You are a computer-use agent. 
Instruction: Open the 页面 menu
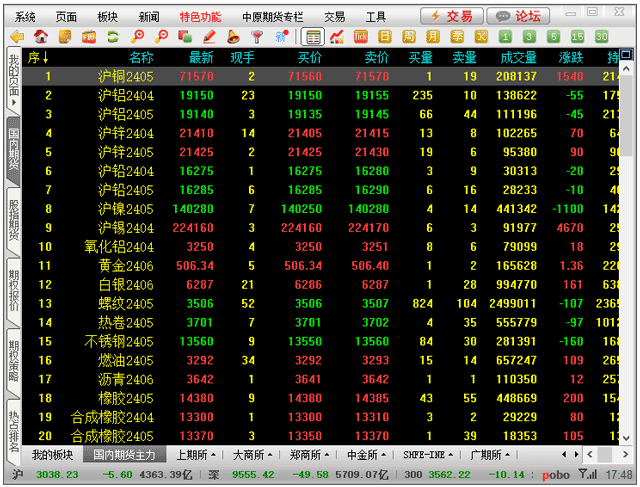[x=66, y=17]
